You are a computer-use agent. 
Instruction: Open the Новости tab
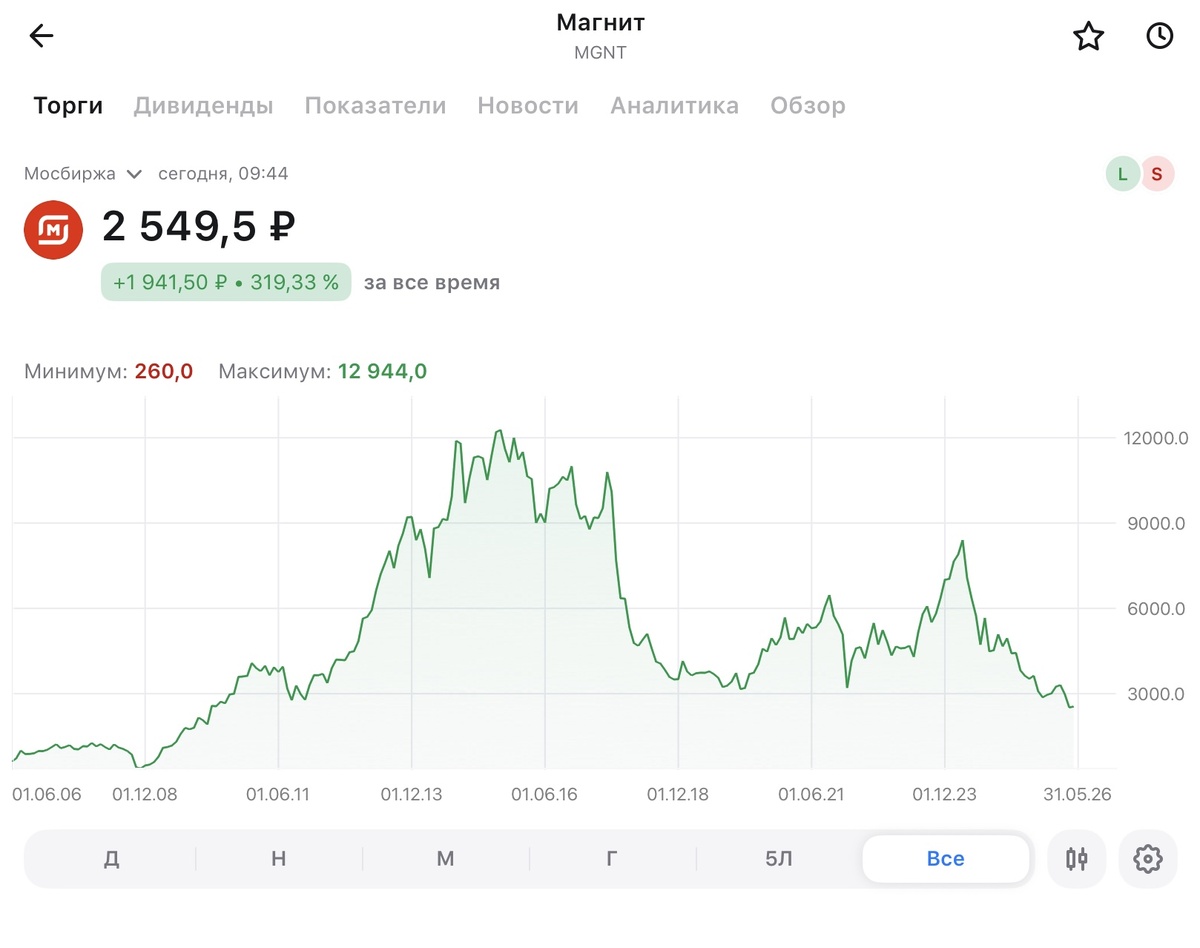[528, 106]
